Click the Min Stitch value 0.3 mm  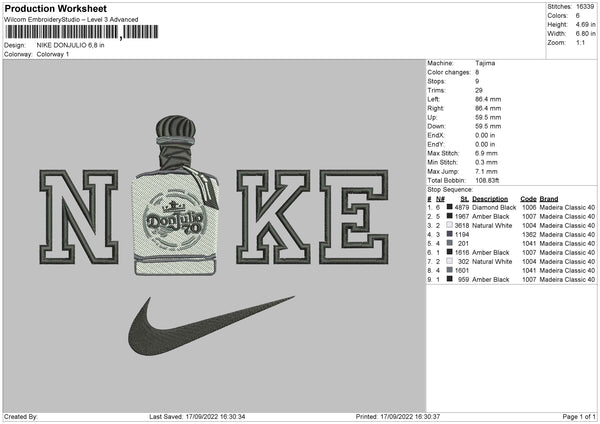(486, 162)
